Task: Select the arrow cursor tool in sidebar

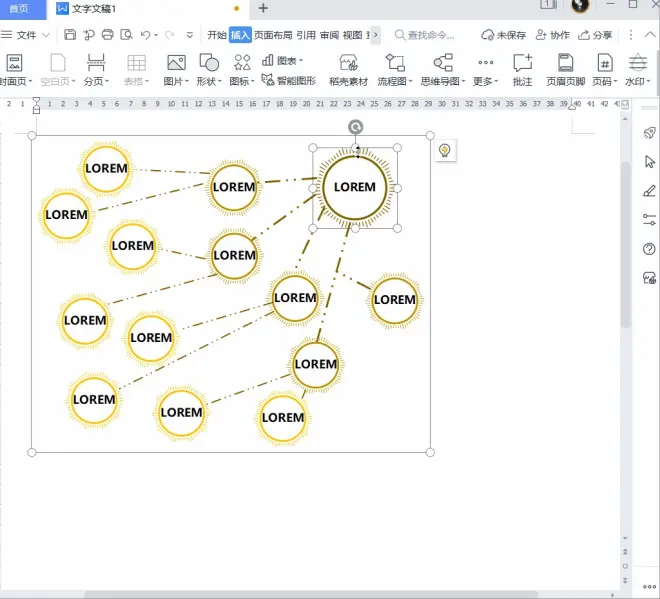Action: (x=649, y=162)
